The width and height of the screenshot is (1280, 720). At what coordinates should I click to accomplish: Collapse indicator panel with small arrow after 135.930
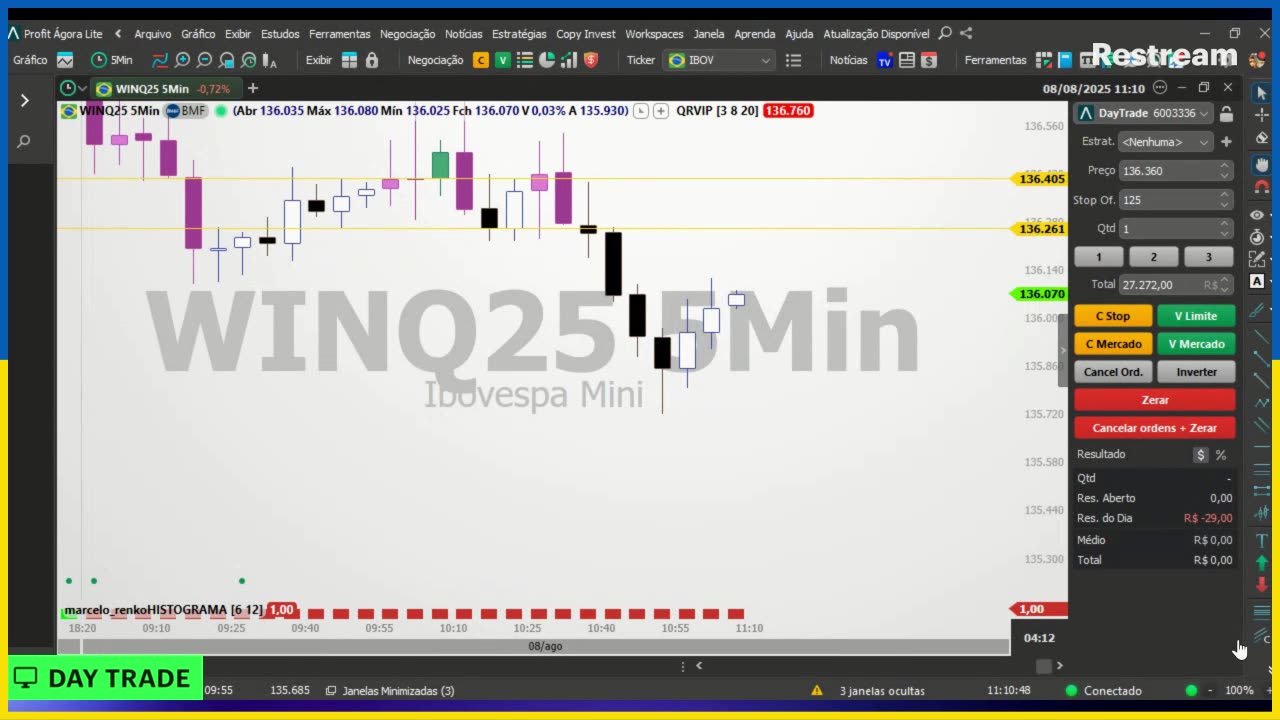[641, 111]
